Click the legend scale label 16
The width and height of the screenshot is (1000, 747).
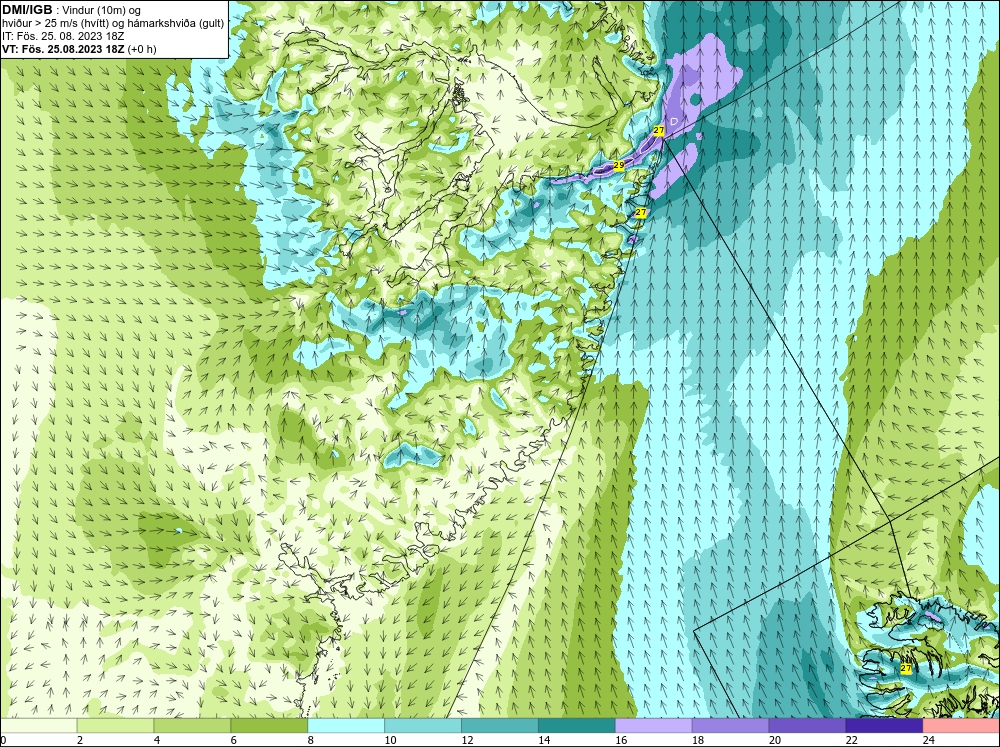point(621,740)
